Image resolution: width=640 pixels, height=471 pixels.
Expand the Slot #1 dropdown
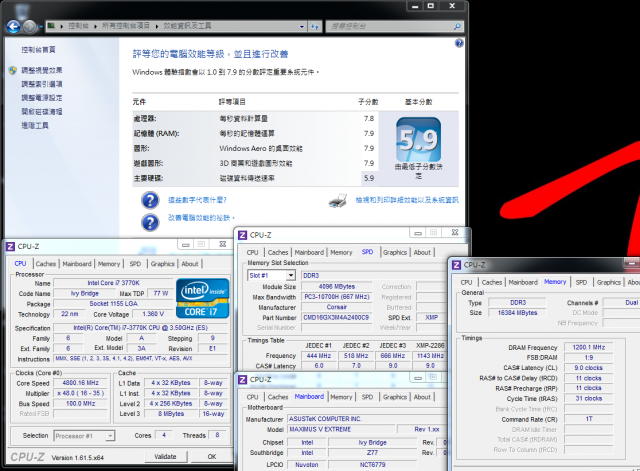[x=290, y=275]
